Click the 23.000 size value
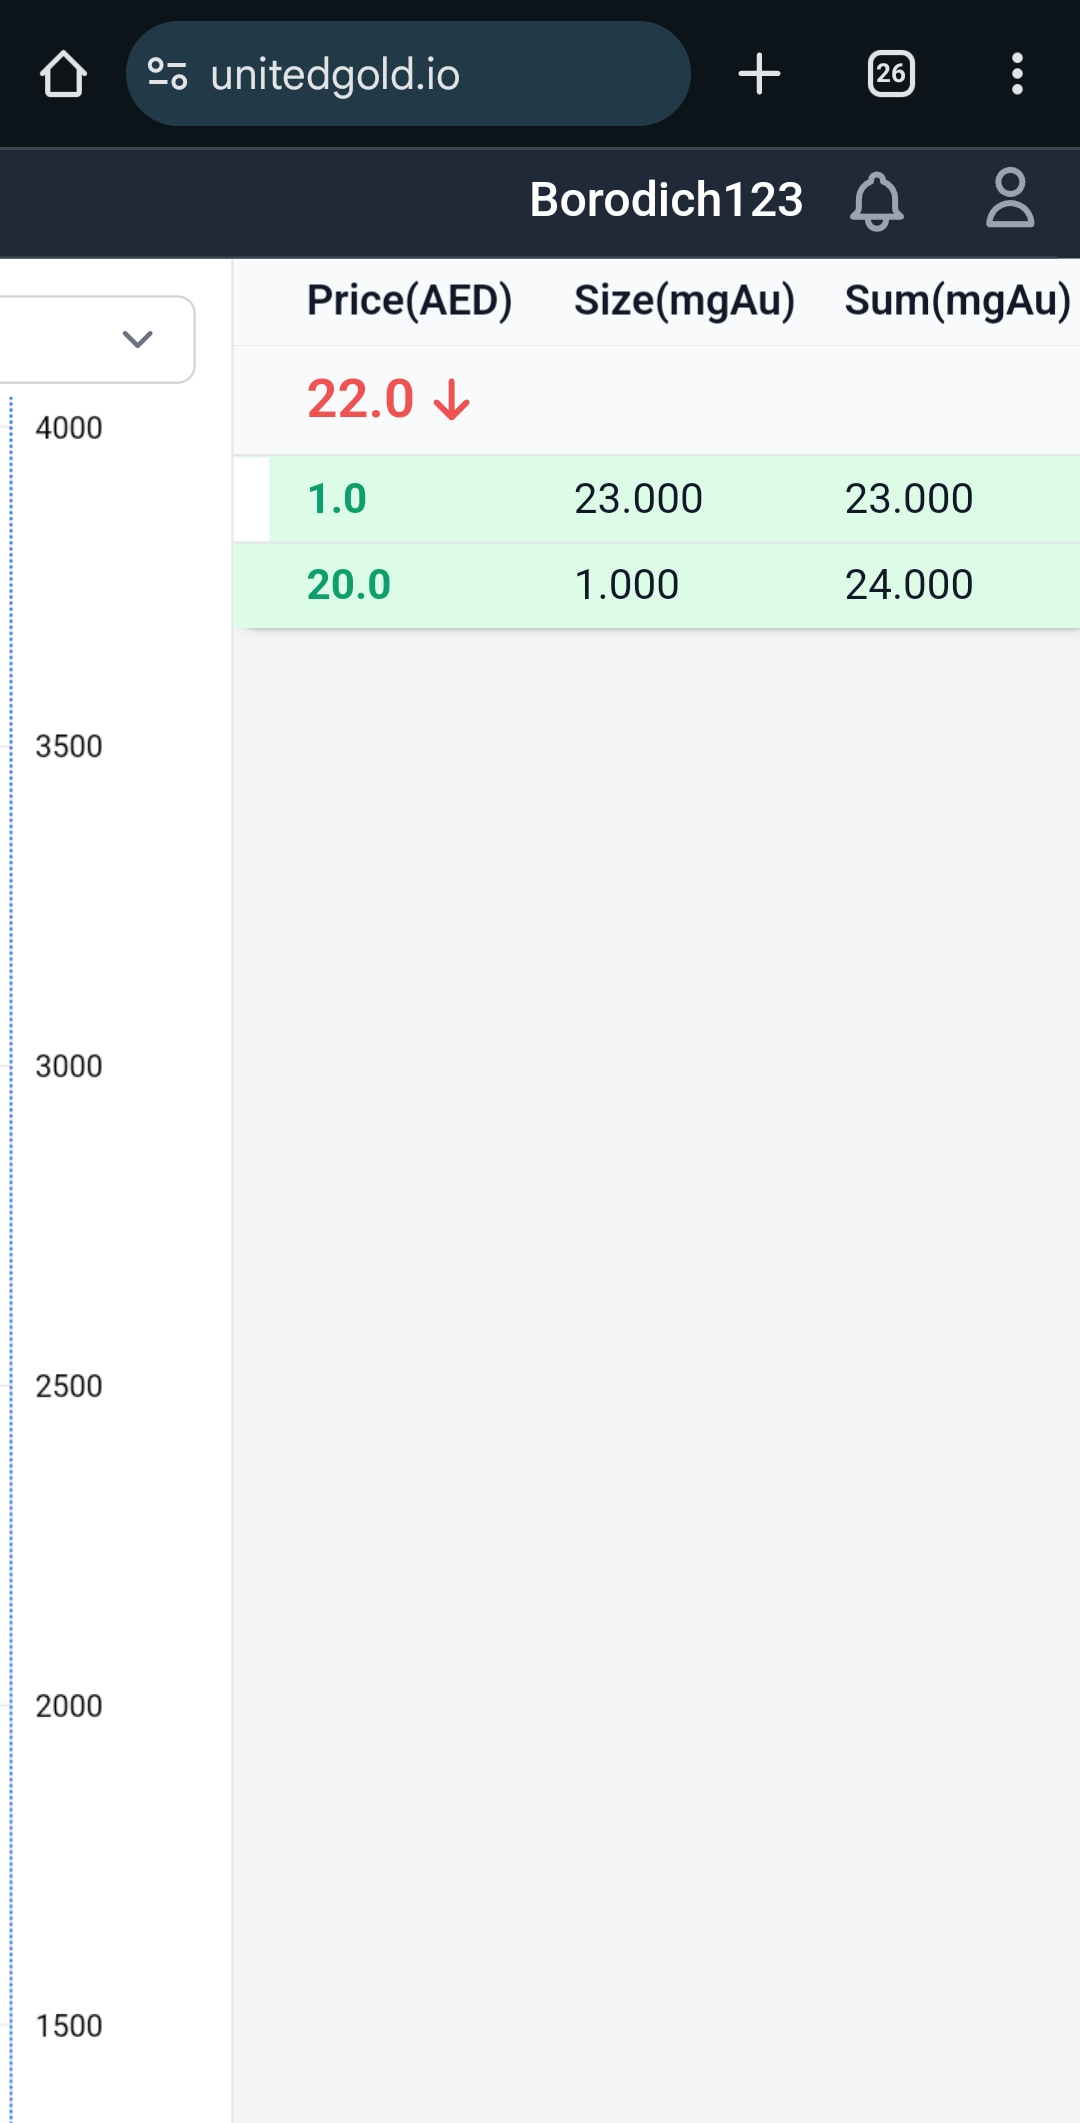This screenshot has width=1080, height=2123. (x=638, y=499)
